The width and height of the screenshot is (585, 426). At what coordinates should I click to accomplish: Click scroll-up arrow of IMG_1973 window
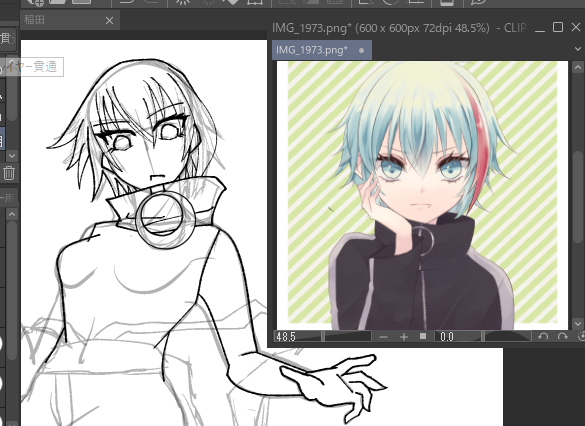point(578,68)
